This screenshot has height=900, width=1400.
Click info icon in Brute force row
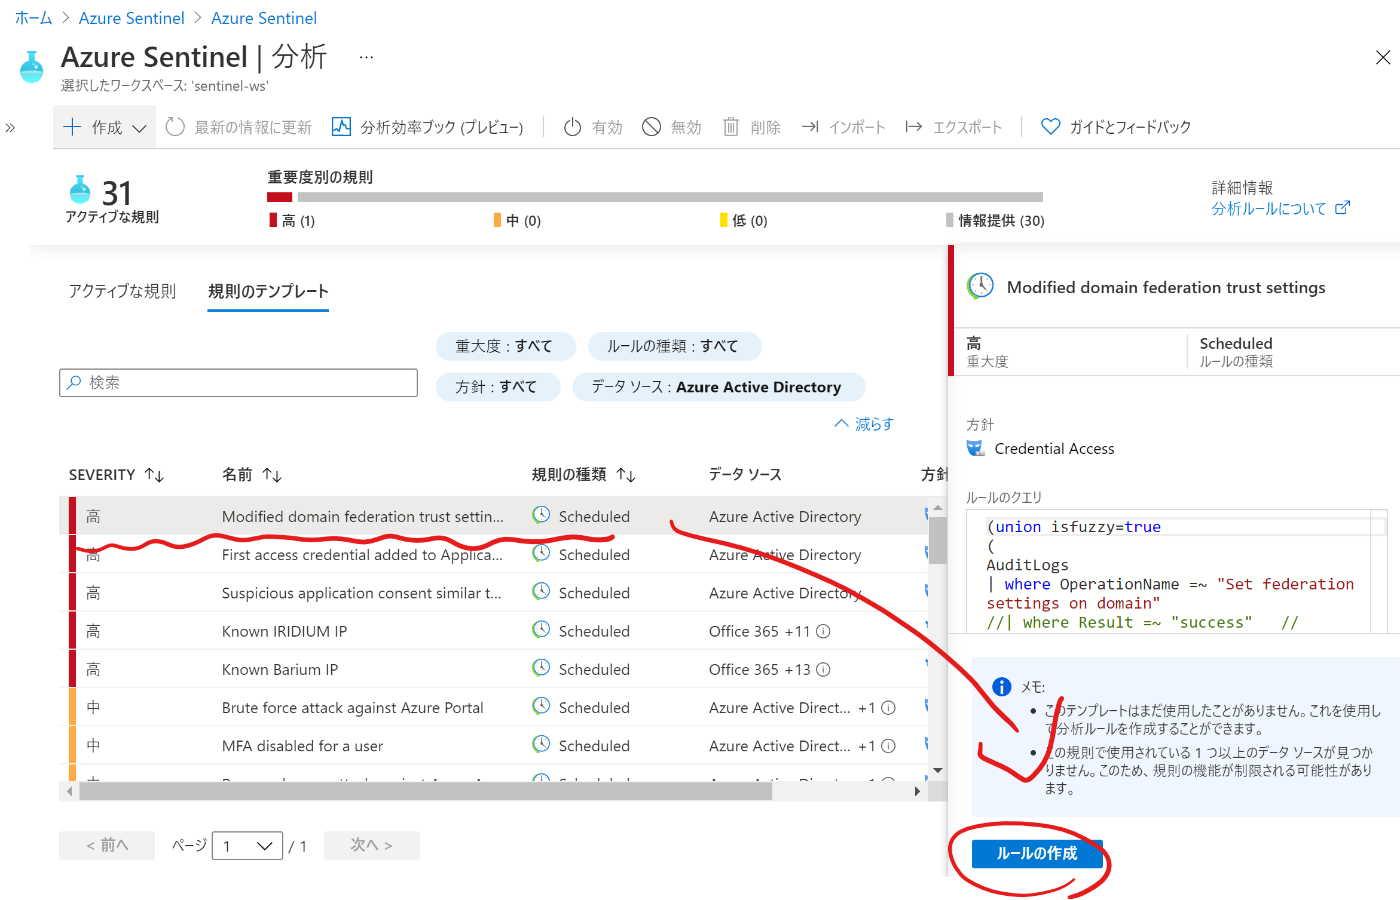click(x=888, y=707)
